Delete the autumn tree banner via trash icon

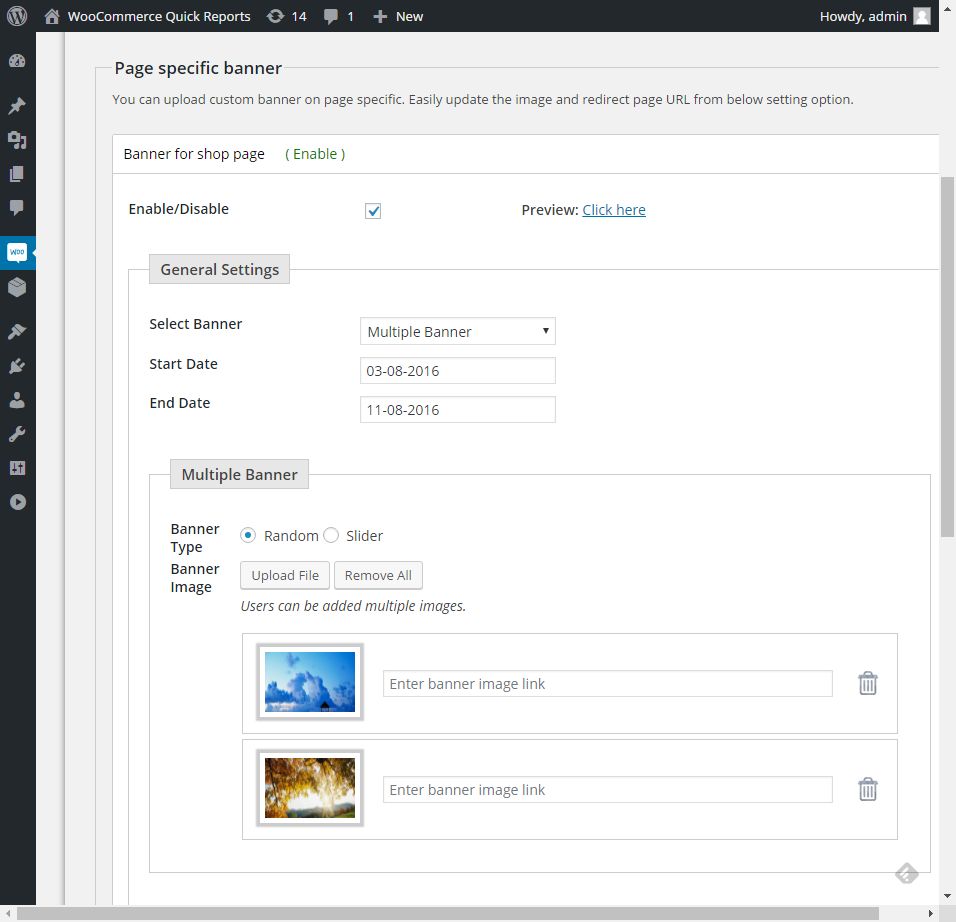pyautogui.click(x=867, y=790)
